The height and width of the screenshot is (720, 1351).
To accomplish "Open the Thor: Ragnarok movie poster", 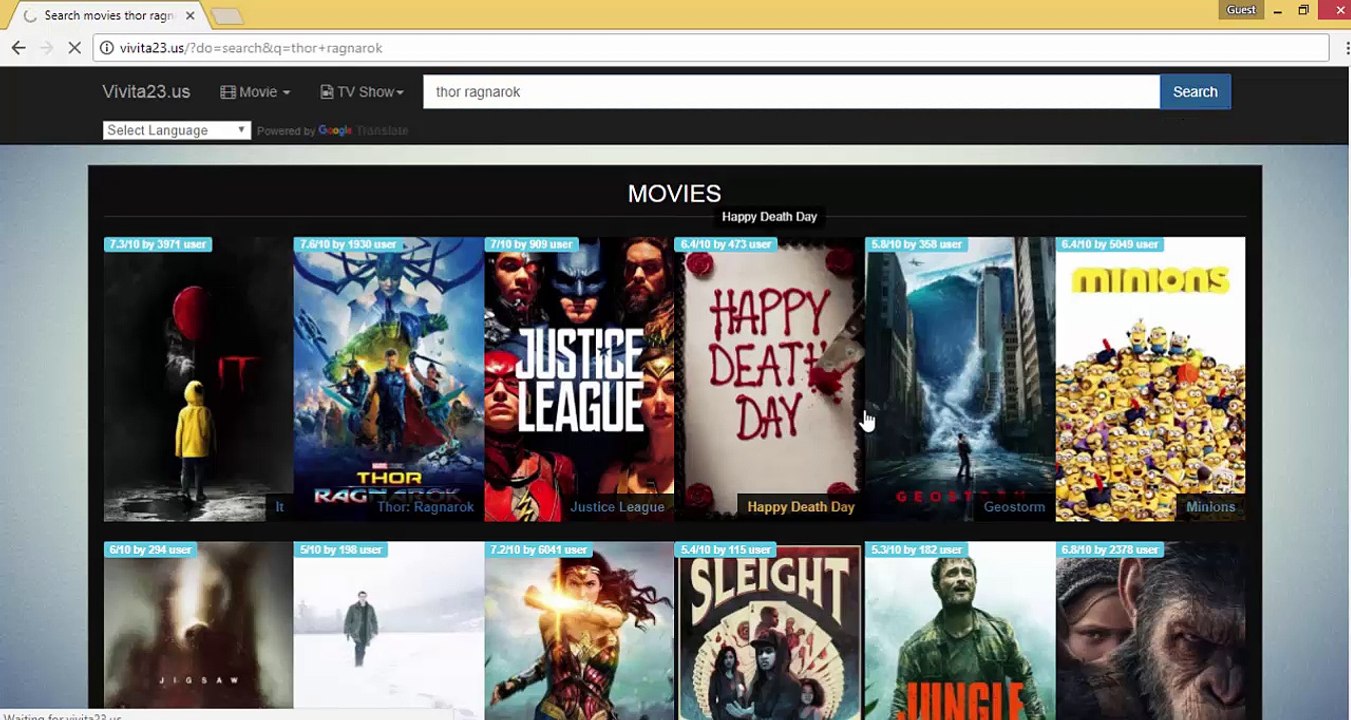I will (388, 379).
